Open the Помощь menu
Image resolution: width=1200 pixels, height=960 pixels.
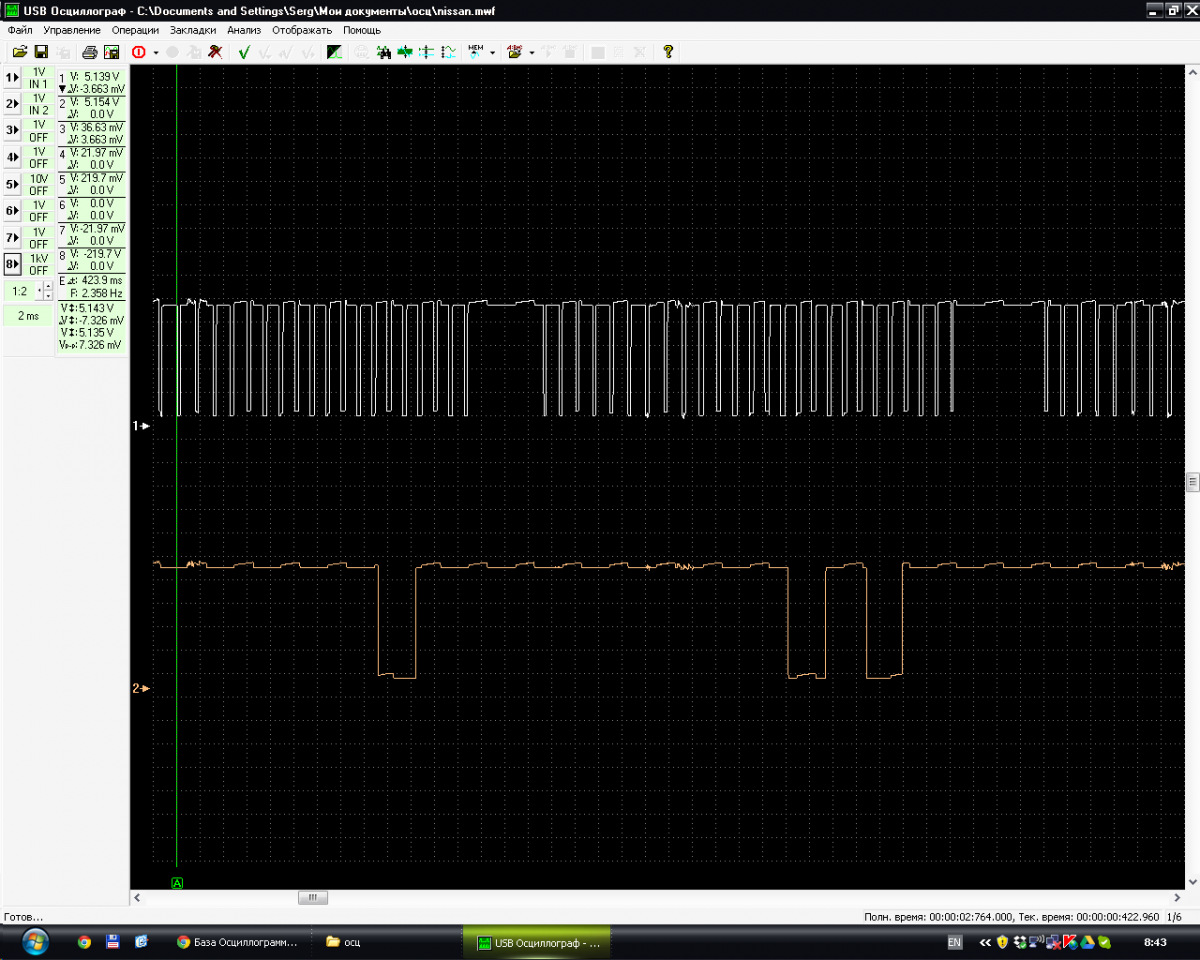coord(362,30)
